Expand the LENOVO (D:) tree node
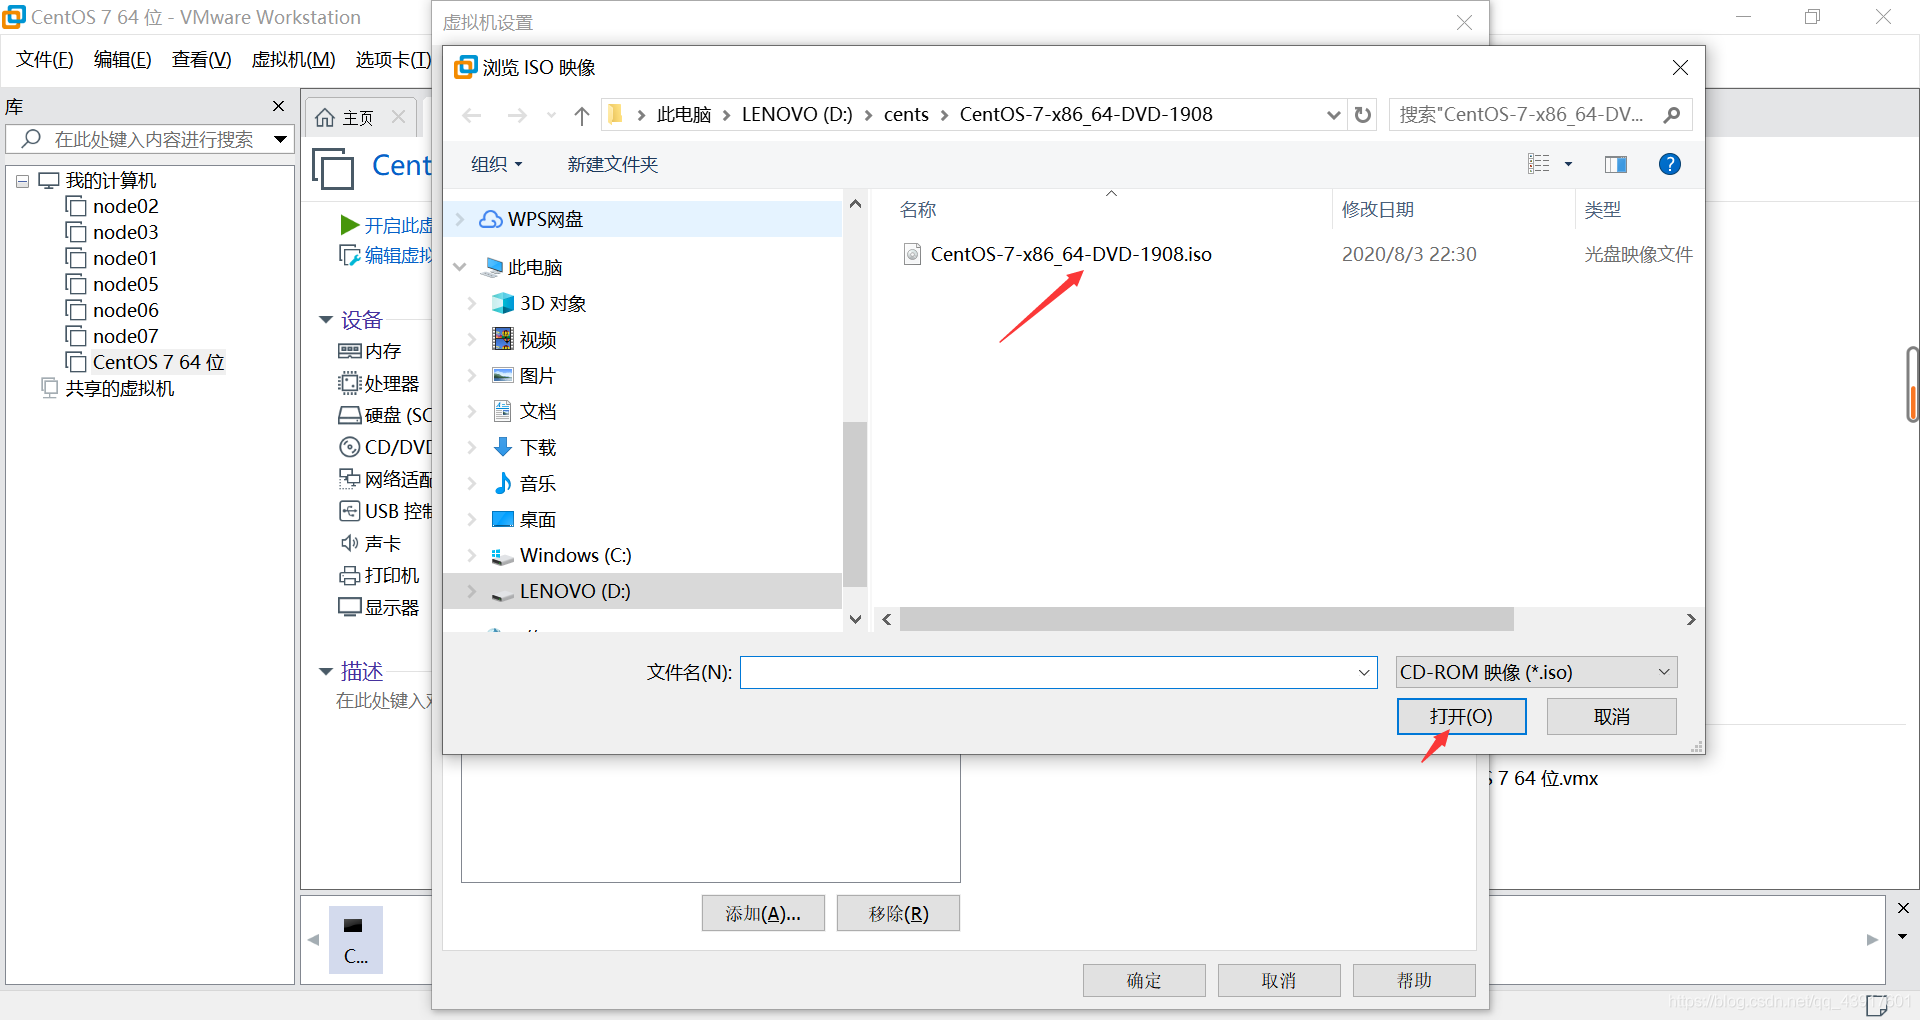This screenshot has height=1020, width=1920. 472,591
